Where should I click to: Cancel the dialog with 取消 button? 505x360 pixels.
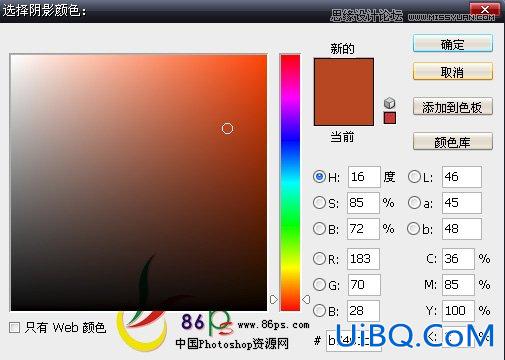point(453,72)
